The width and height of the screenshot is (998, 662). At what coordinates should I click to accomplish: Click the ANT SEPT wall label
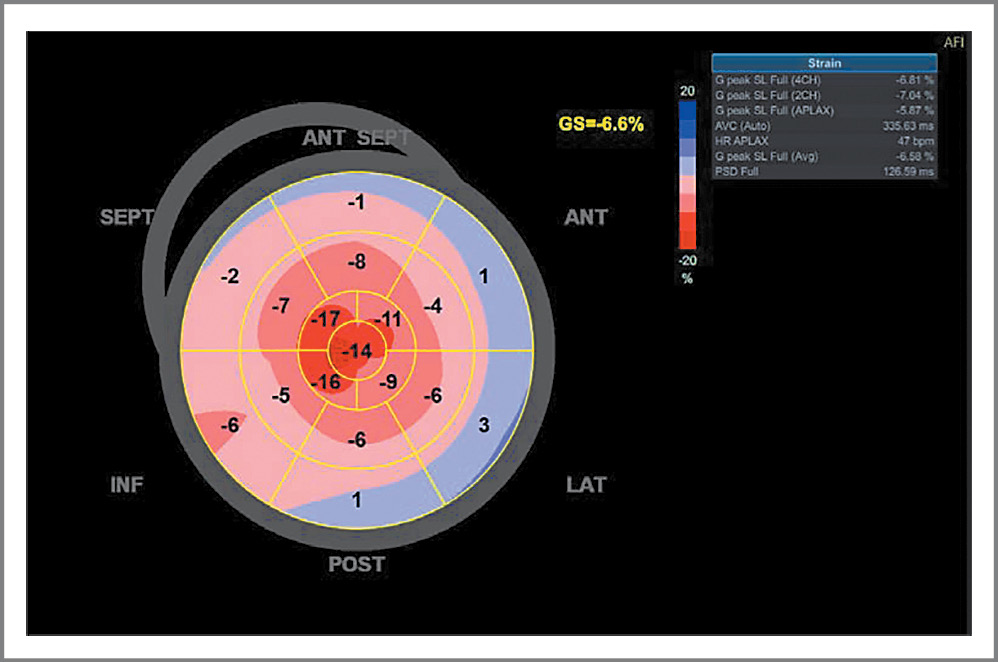click(356, 139)
